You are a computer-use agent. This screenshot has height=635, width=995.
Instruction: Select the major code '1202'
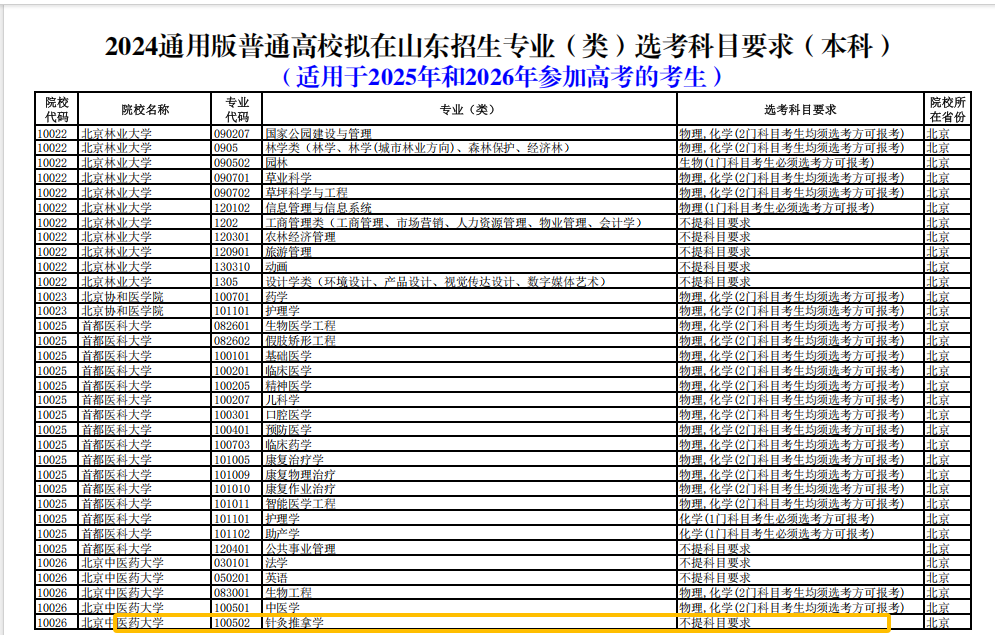[x=226, y=223]
